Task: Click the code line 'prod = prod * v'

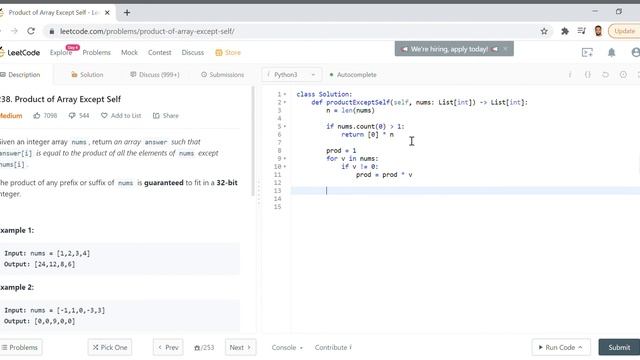Action: pyautogui.click(x=384, y=175)
